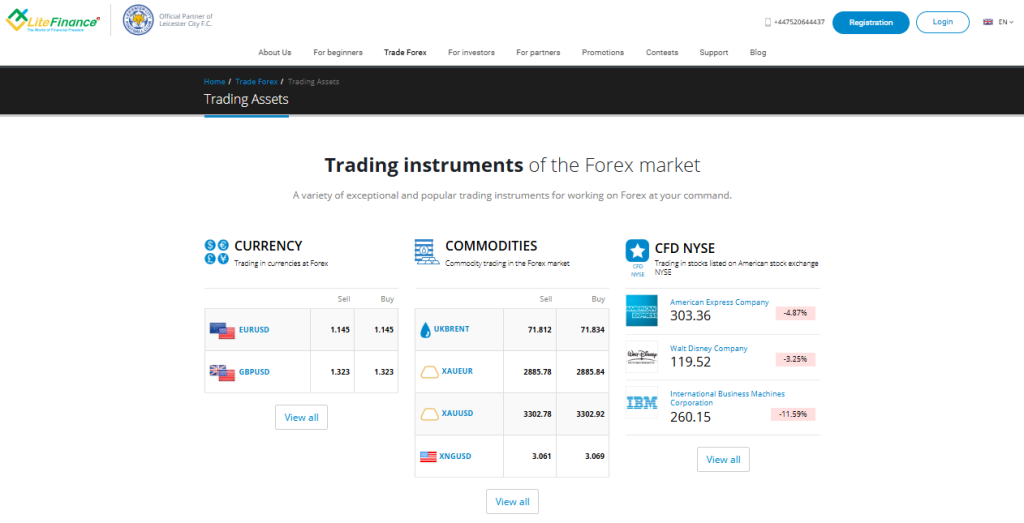Click the IBM price 260.15

[x=690, y=417]
